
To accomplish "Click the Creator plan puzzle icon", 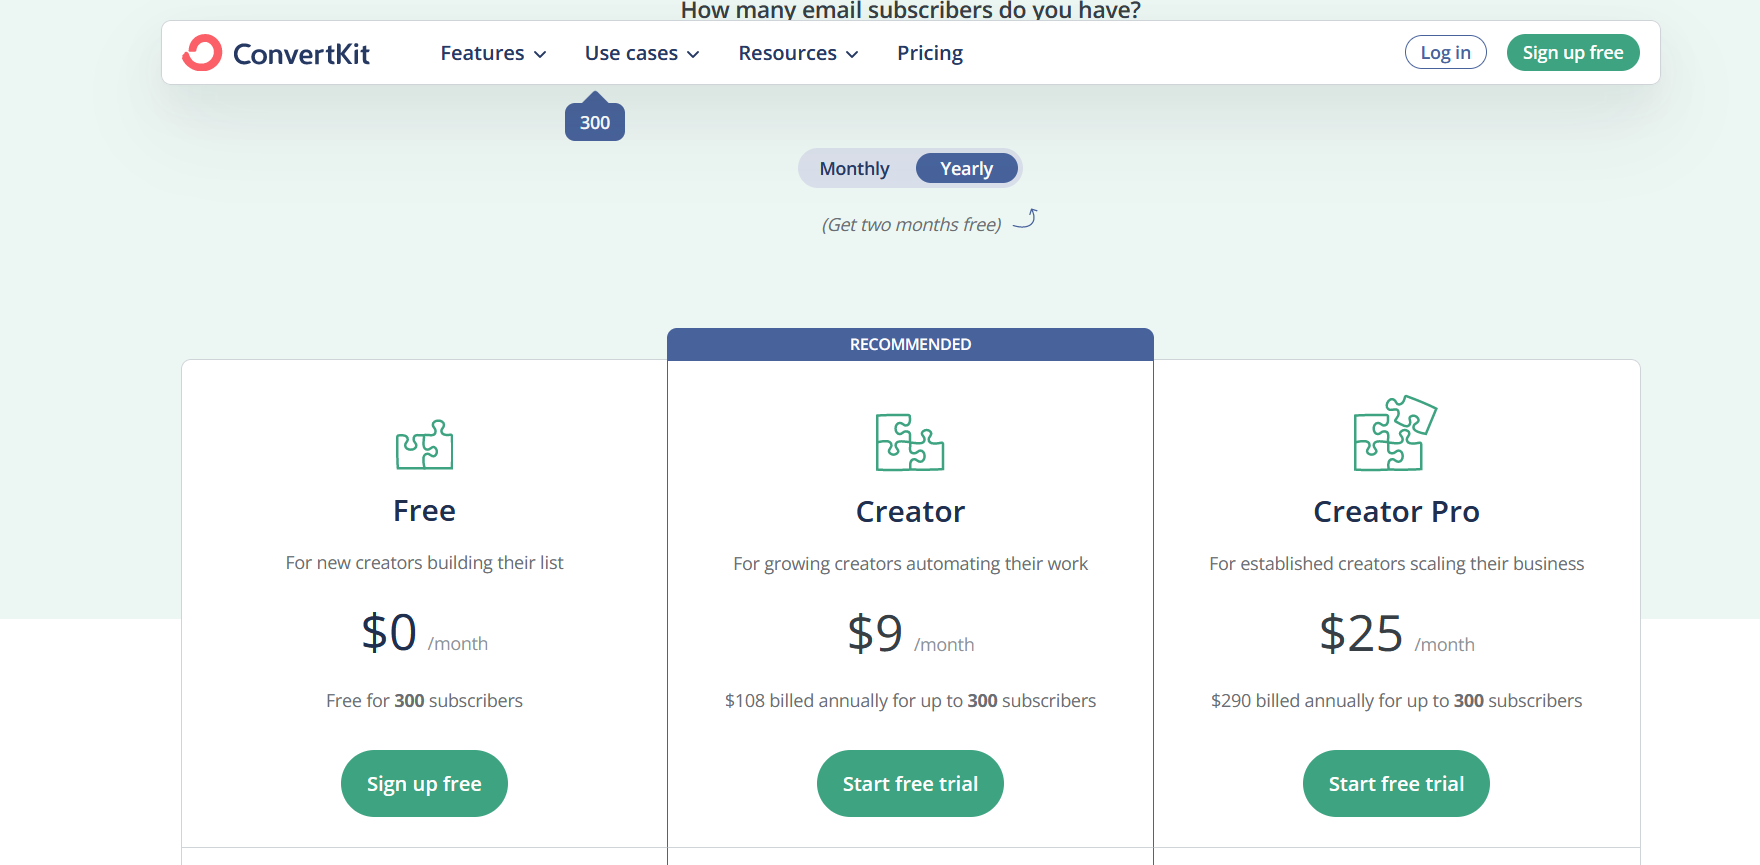I will click(x=910, y=442).
